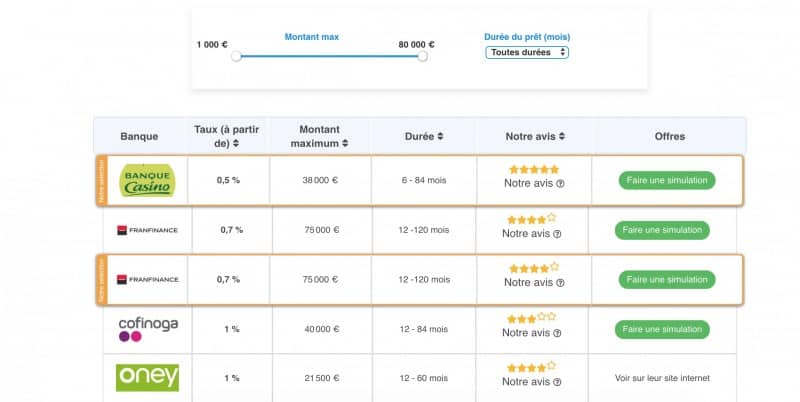Click Faire une simulation for Banque Casino
Screen dimensions: 800x402
[x=667, y=181]
